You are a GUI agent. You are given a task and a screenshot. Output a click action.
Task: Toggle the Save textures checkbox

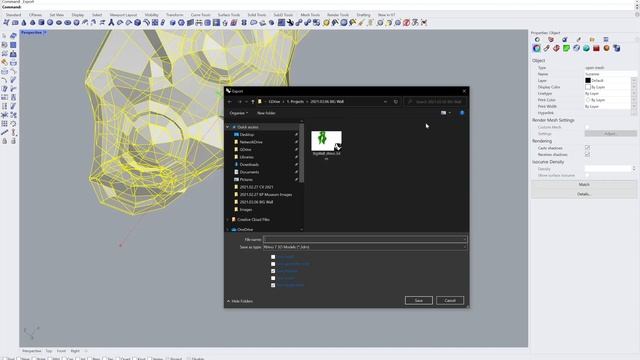pyautogui.click(x=273, y=271)
